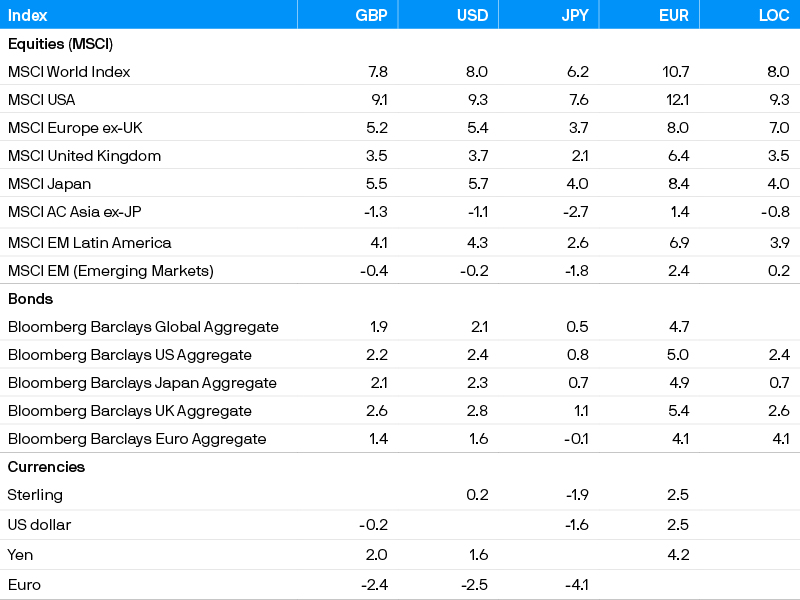This screenshot has width=800, height=600.
Task: Select the MSCI Europe ex-UK row label
Action: click(76, 128)
